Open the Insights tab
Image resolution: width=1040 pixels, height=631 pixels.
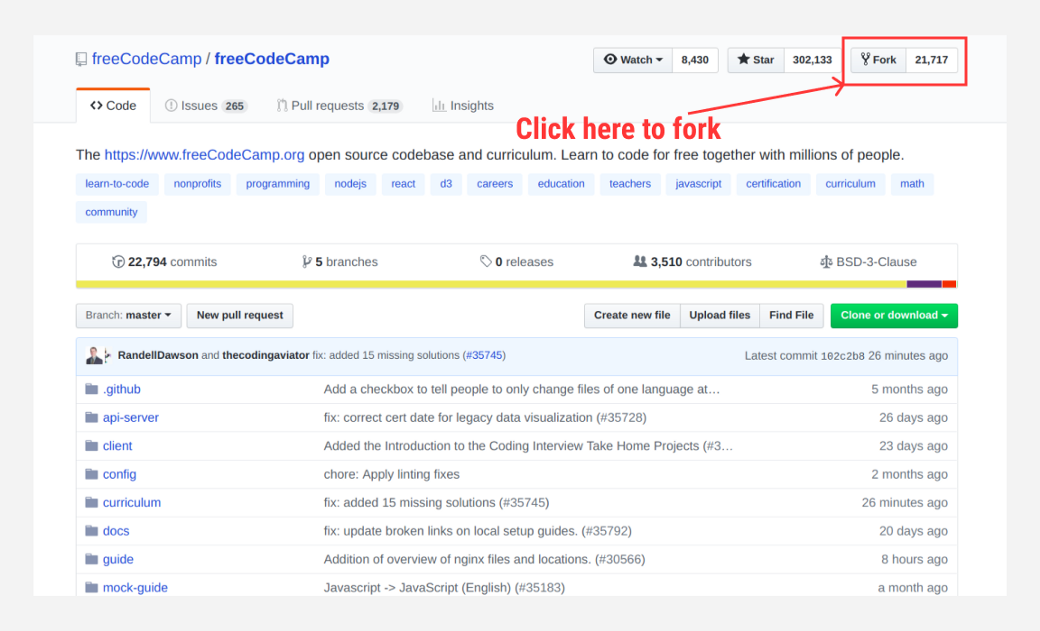point(463,105)
